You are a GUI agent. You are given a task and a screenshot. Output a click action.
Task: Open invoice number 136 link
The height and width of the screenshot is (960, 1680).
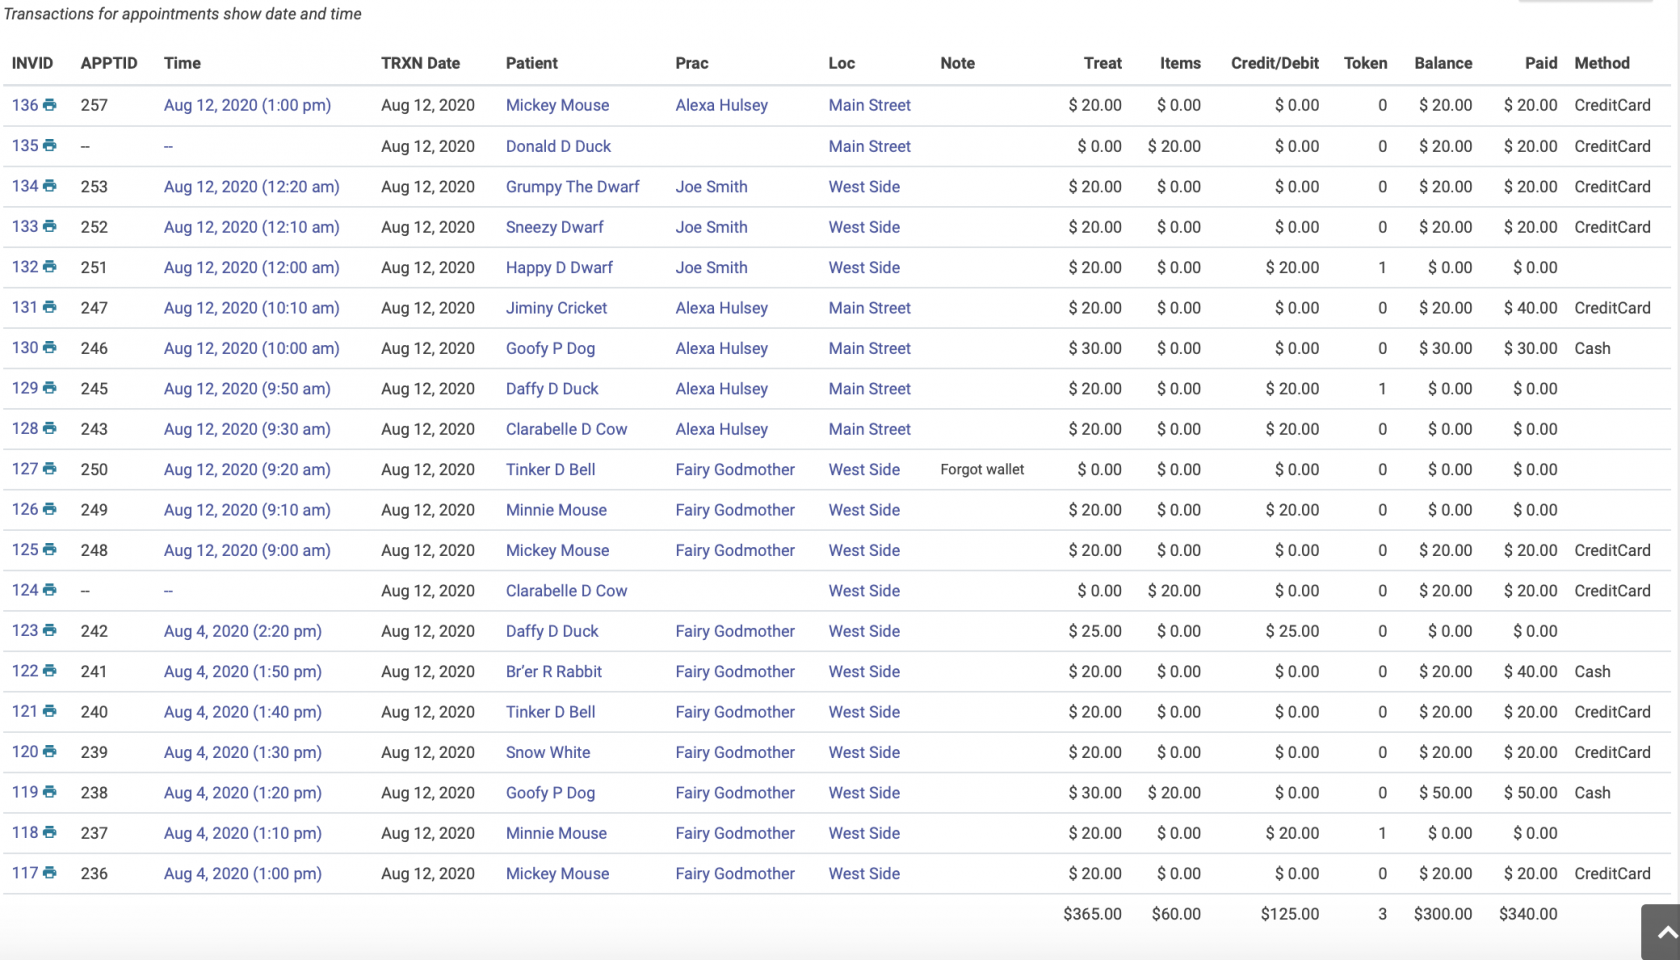[25, 105]
